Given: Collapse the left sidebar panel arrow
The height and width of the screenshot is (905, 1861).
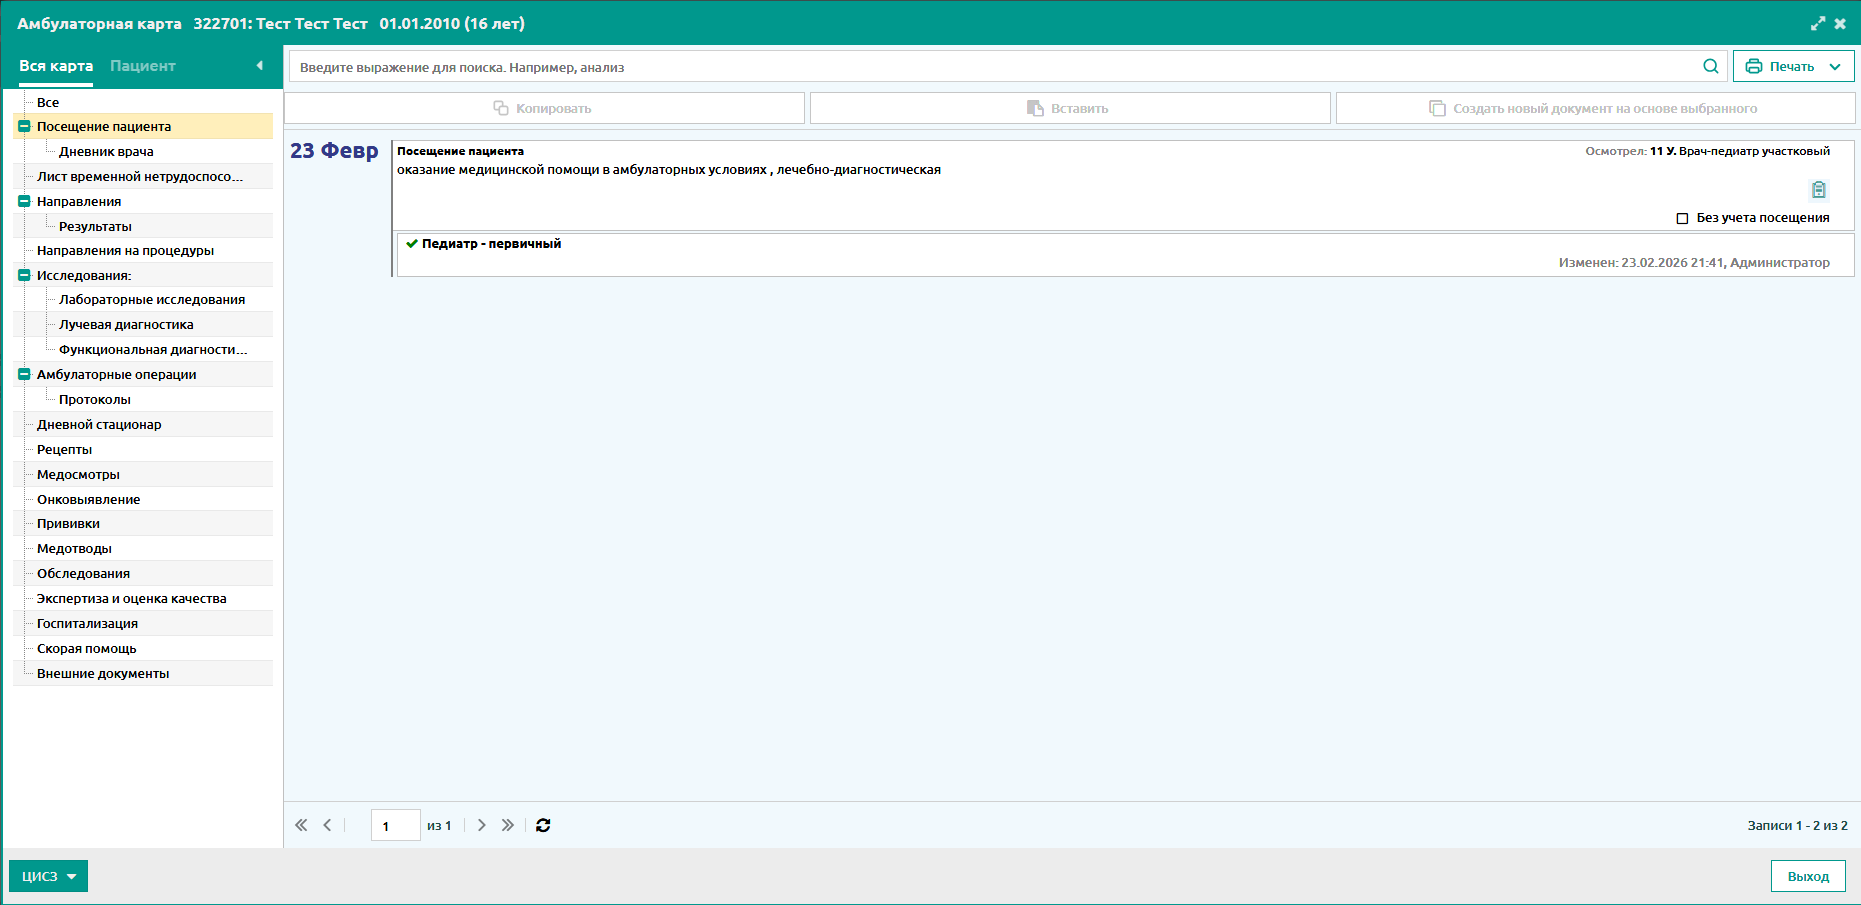Looking at the screenshot, I should point(260,66).
